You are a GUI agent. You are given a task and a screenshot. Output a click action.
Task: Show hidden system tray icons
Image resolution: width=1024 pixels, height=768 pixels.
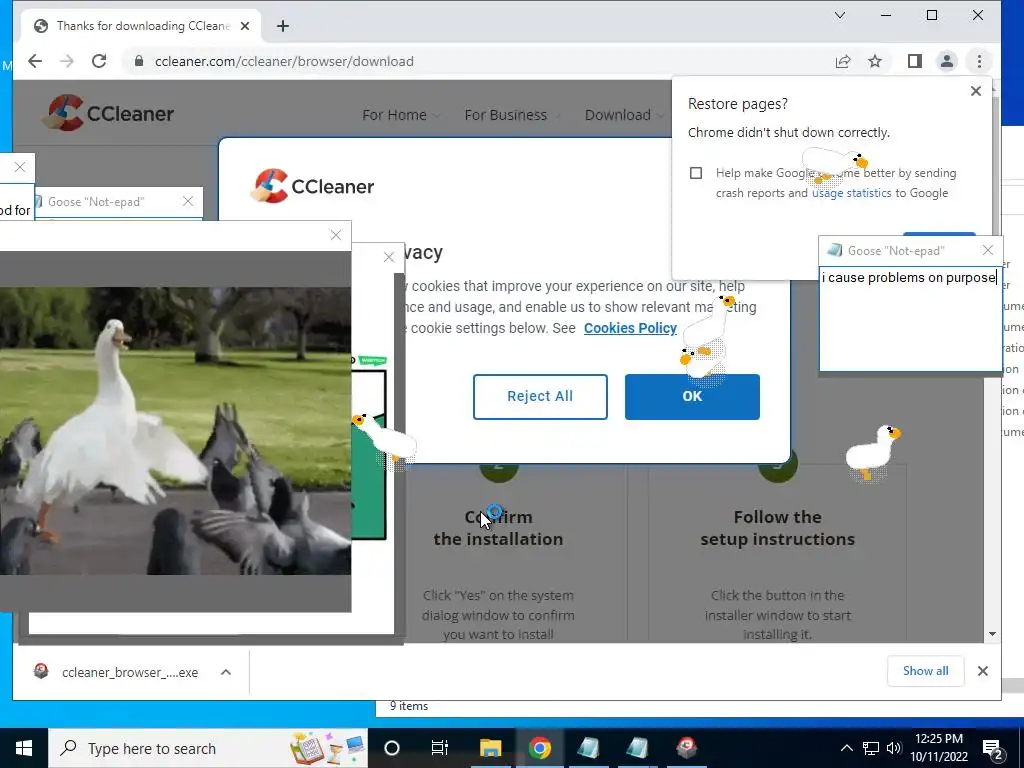pos(846,748)
